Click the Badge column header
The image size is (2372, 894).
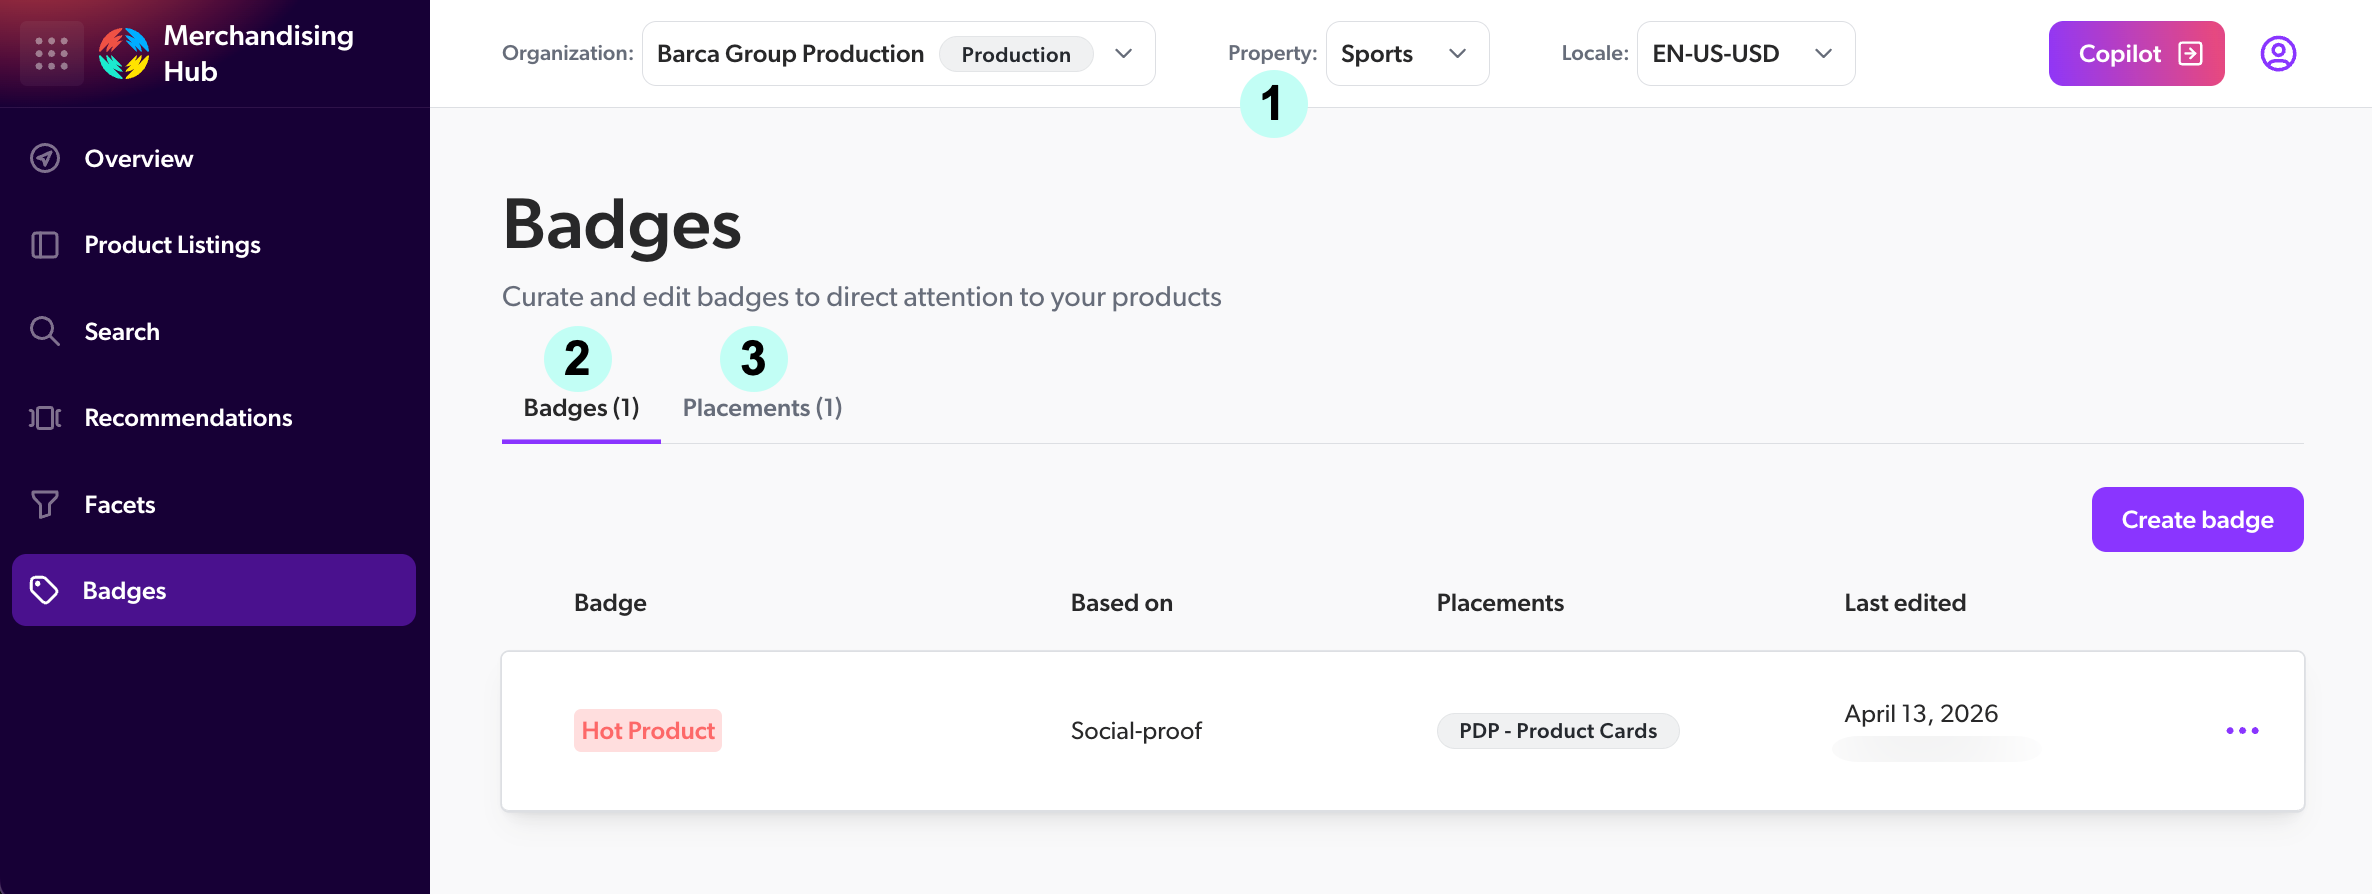pos(610,603)
